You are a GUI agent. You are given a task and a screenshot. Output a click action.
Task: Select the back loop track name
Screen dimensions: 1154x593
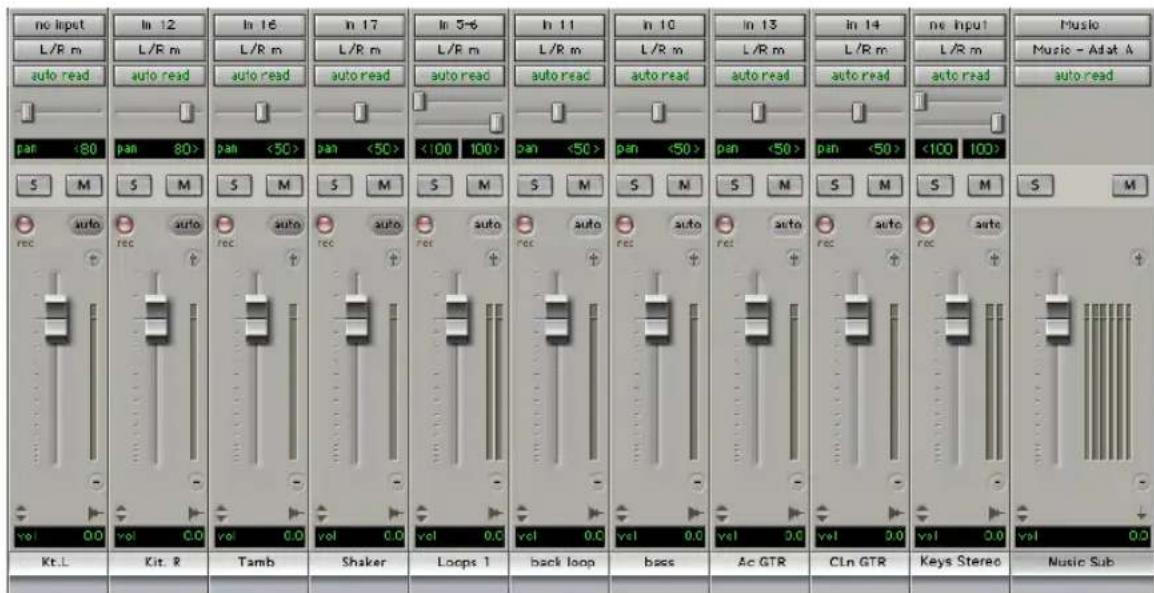pos(559,562)
